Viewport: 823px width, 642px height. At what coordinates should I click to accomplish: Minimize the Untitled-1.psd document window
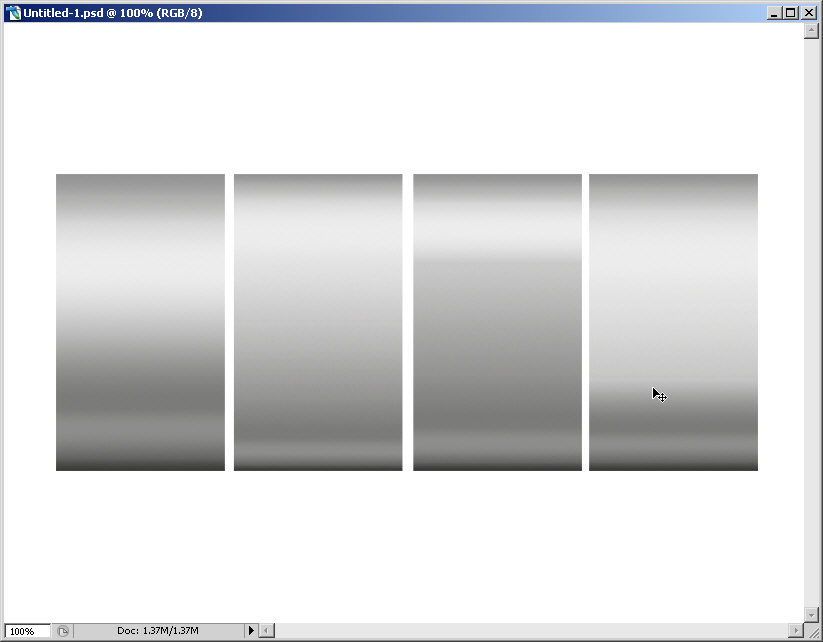(x=773, y=13)
